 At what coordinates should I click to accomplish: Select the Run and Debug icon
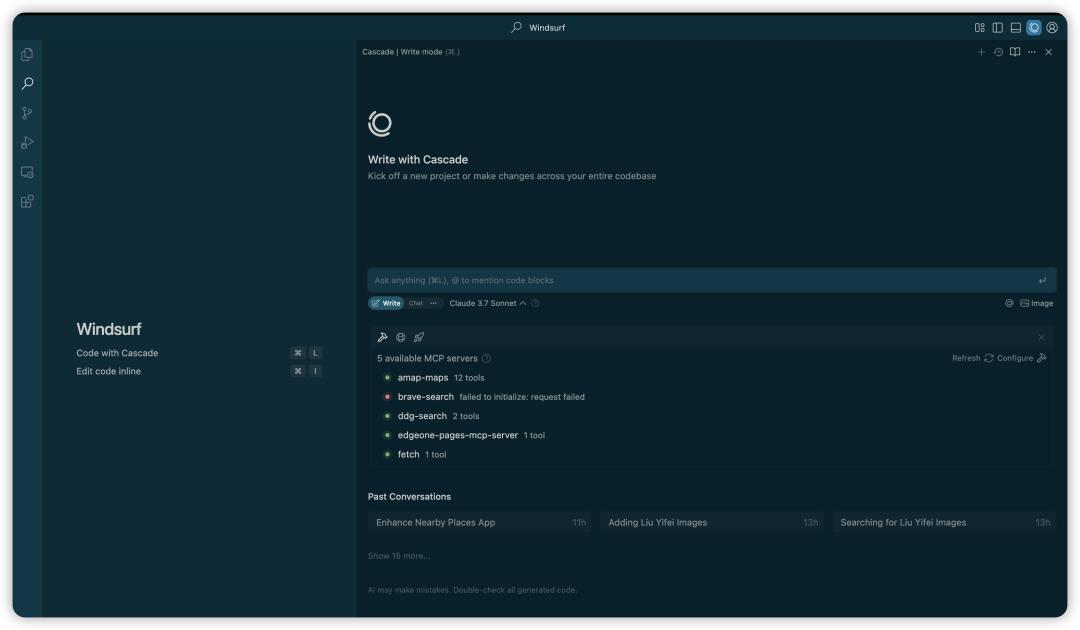point(25,141)
